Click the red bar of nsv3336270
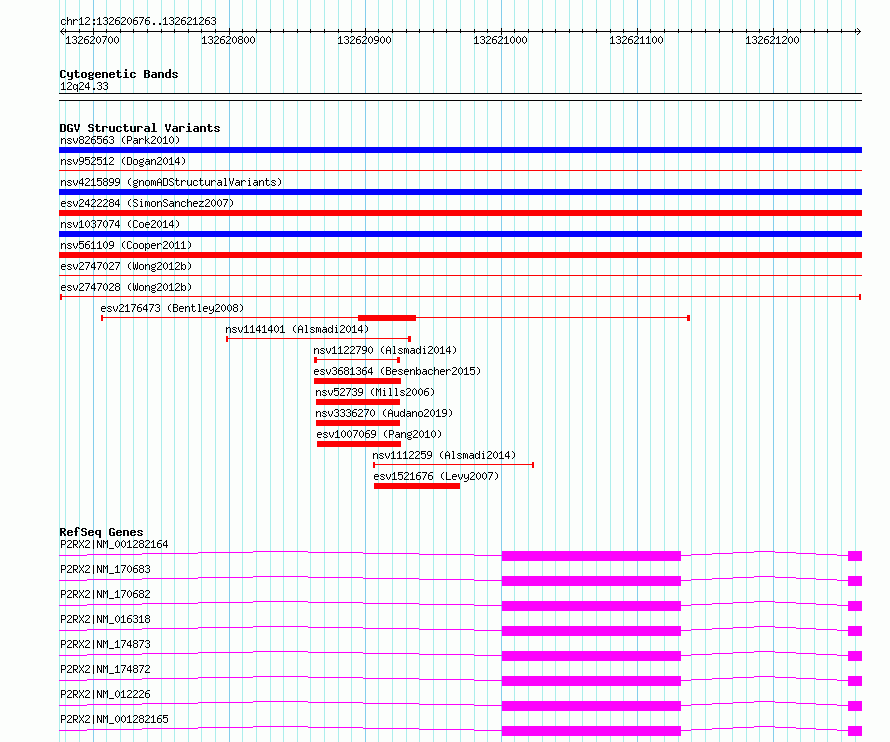Viewport: 890px width, 742px height. point(358,423)
